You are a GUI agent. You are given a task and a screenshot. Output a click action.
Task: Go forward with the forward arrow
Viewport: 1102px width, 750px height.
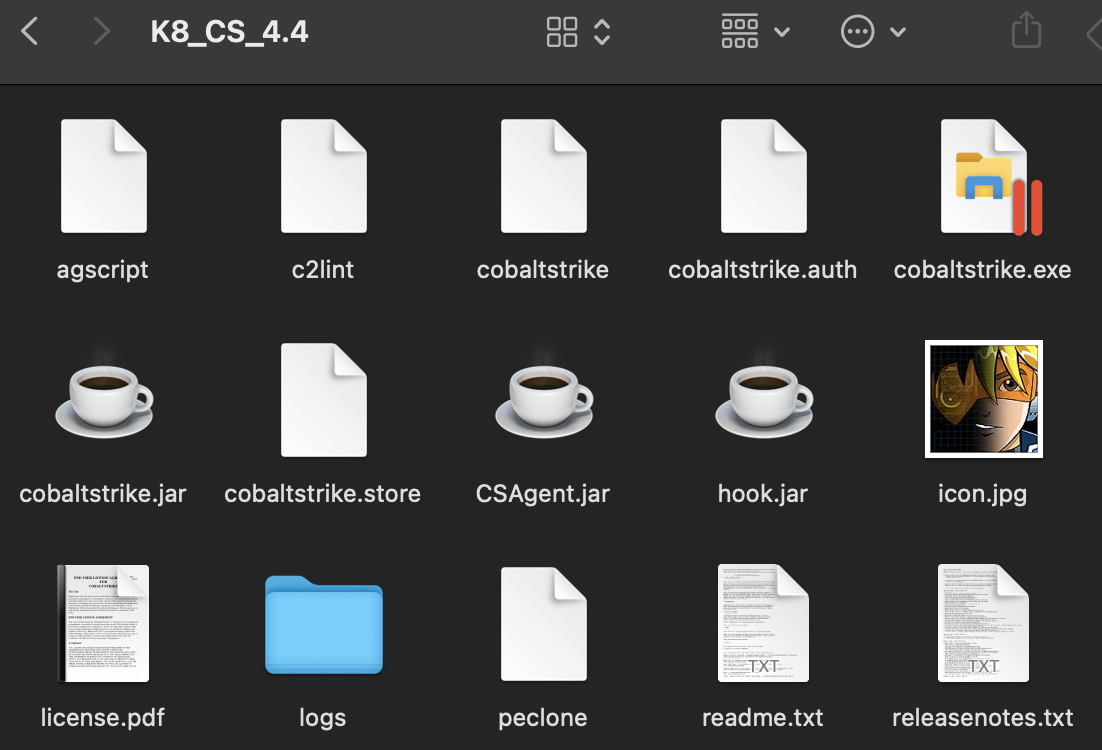point(101,32)
